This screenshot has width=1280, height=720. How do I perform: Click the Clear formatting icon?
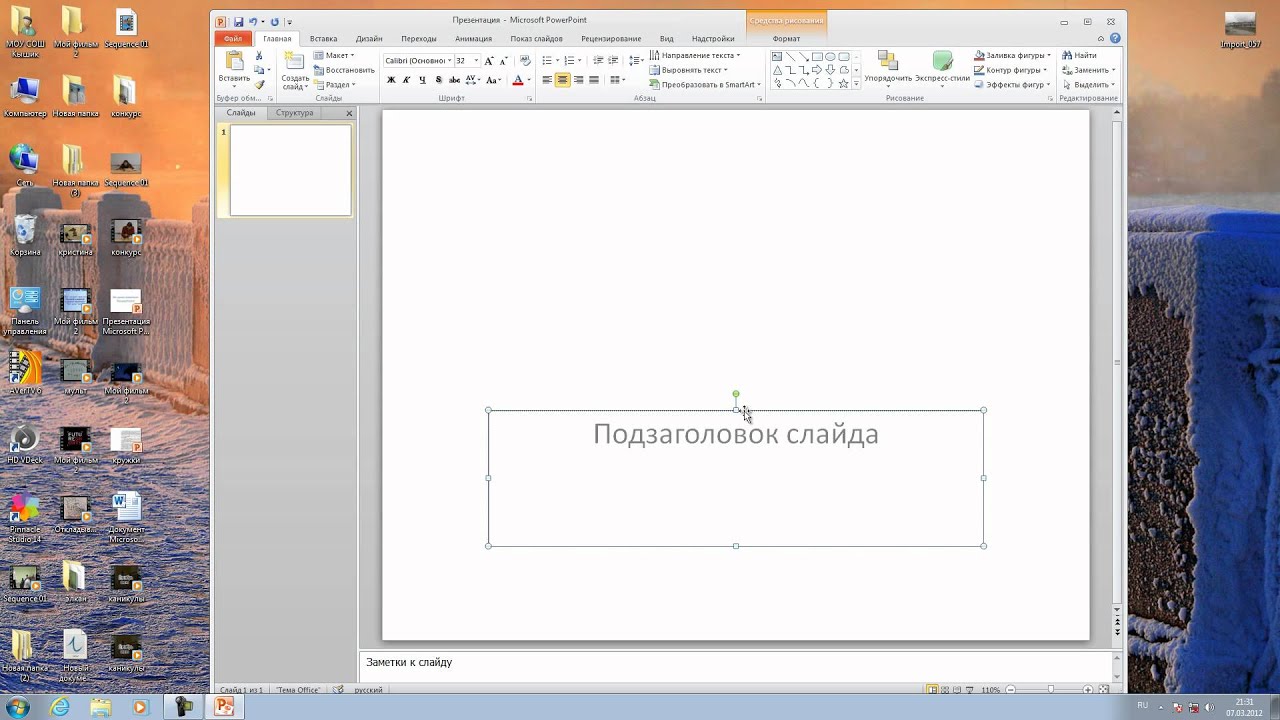pyautogui.click(x=525, y=61)
